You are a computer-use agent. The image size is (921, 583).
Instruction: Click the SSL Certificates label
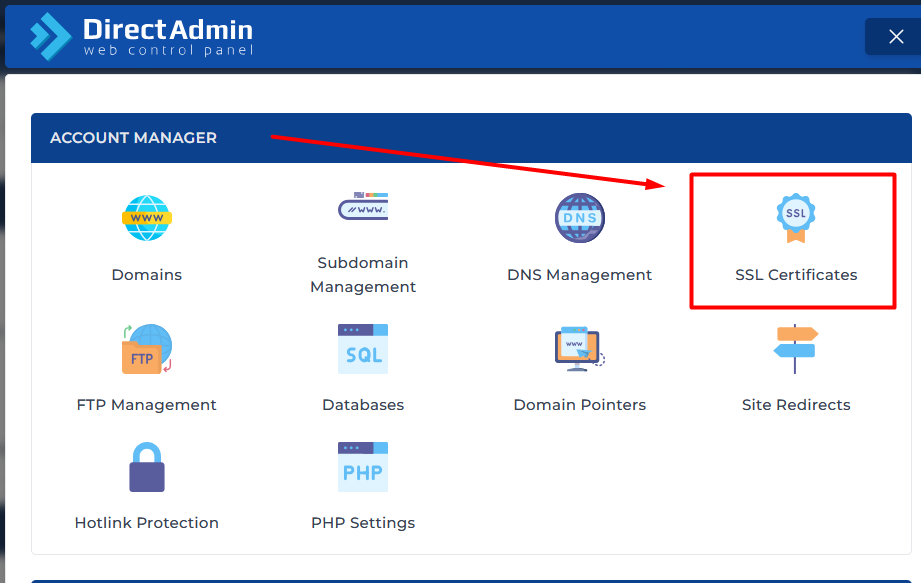tap(796, 275)
